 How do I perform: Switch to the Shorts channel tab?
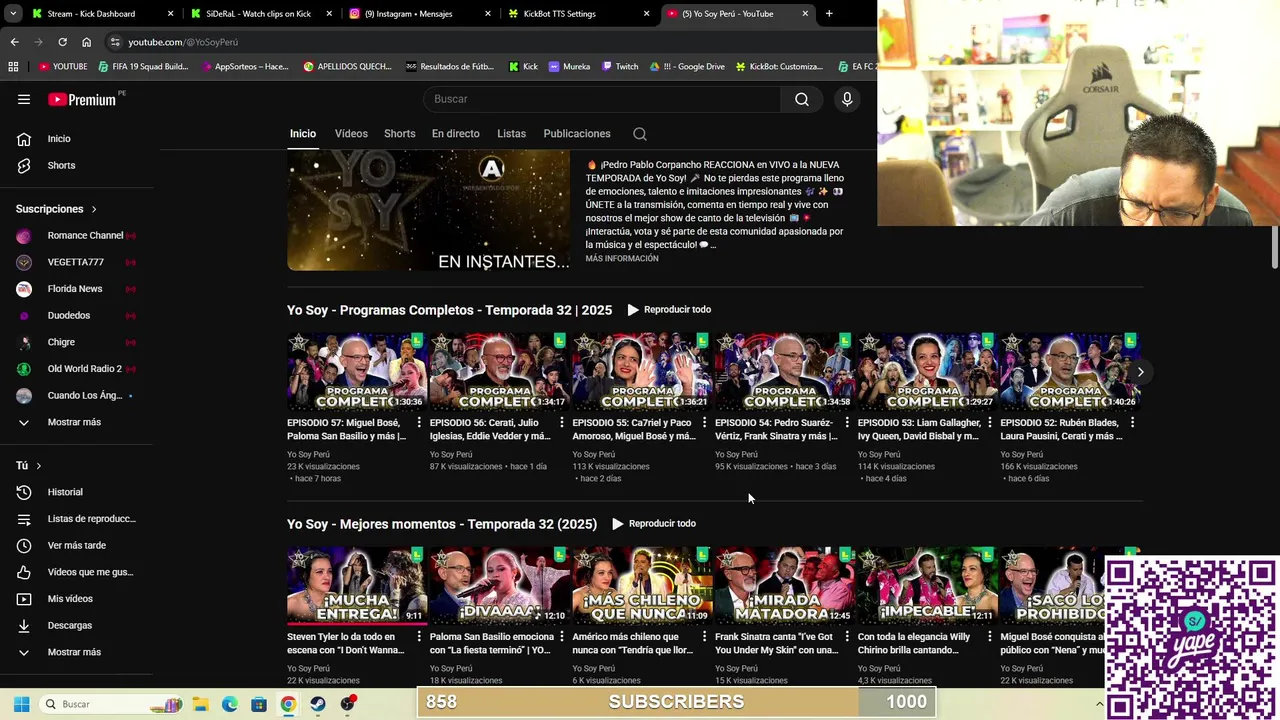(399, 134)
